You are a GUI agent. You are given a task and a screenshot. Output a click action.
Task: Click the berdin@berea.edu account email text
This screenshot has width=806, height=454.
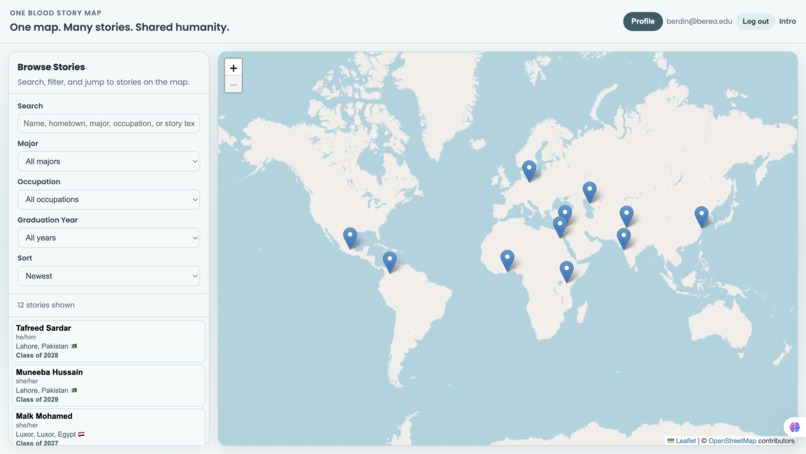[x=699, y=21]
